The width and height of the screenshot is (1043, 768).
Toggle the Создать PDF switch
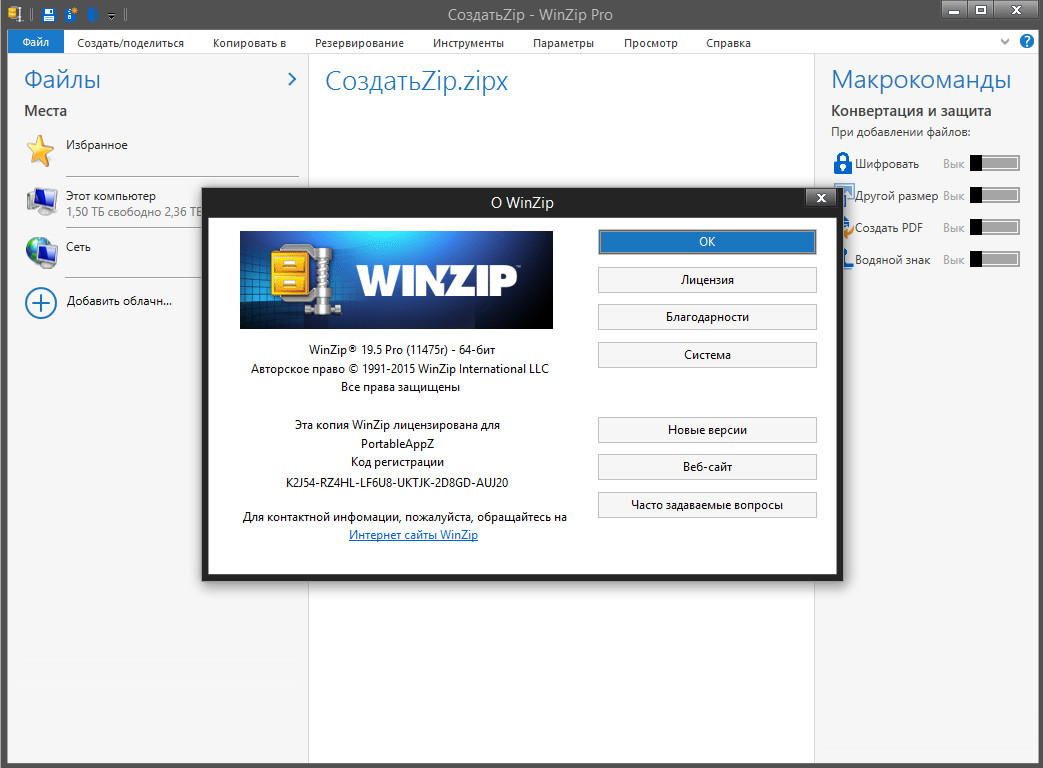tap(994, 227)
